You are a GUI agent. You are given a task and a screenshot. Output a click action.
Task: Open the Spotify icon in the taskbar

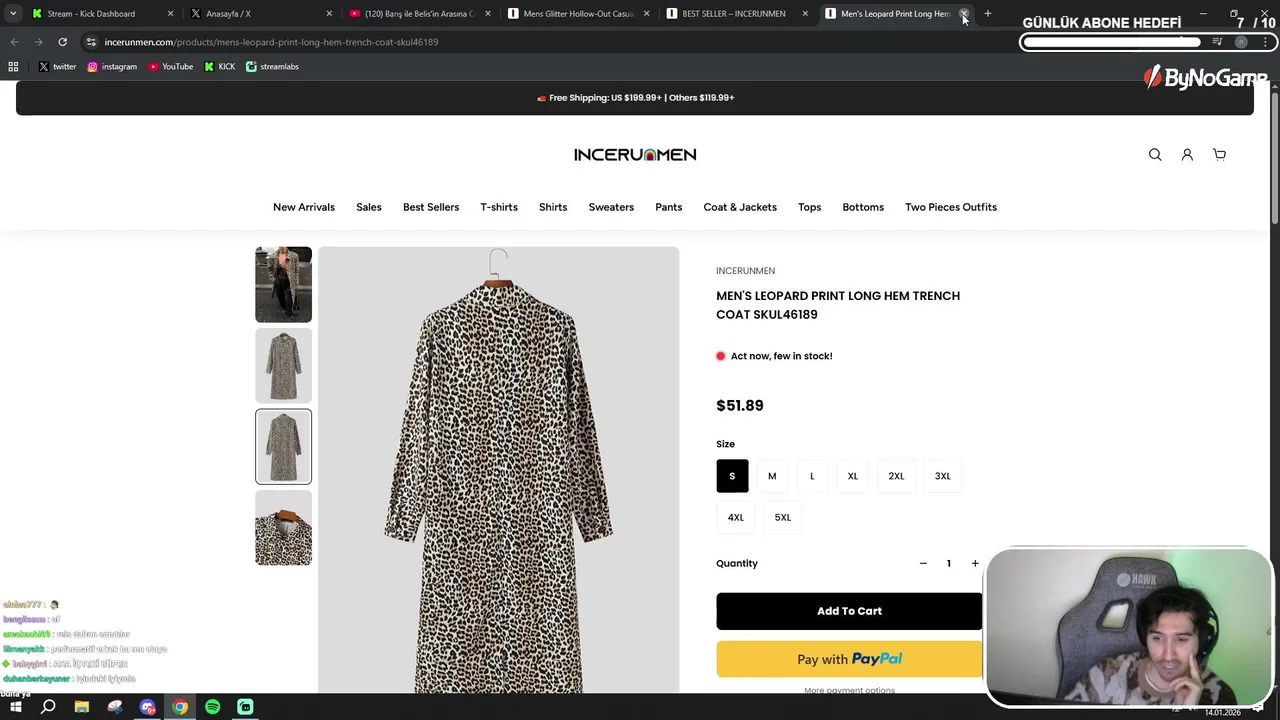tap(212, 707)
